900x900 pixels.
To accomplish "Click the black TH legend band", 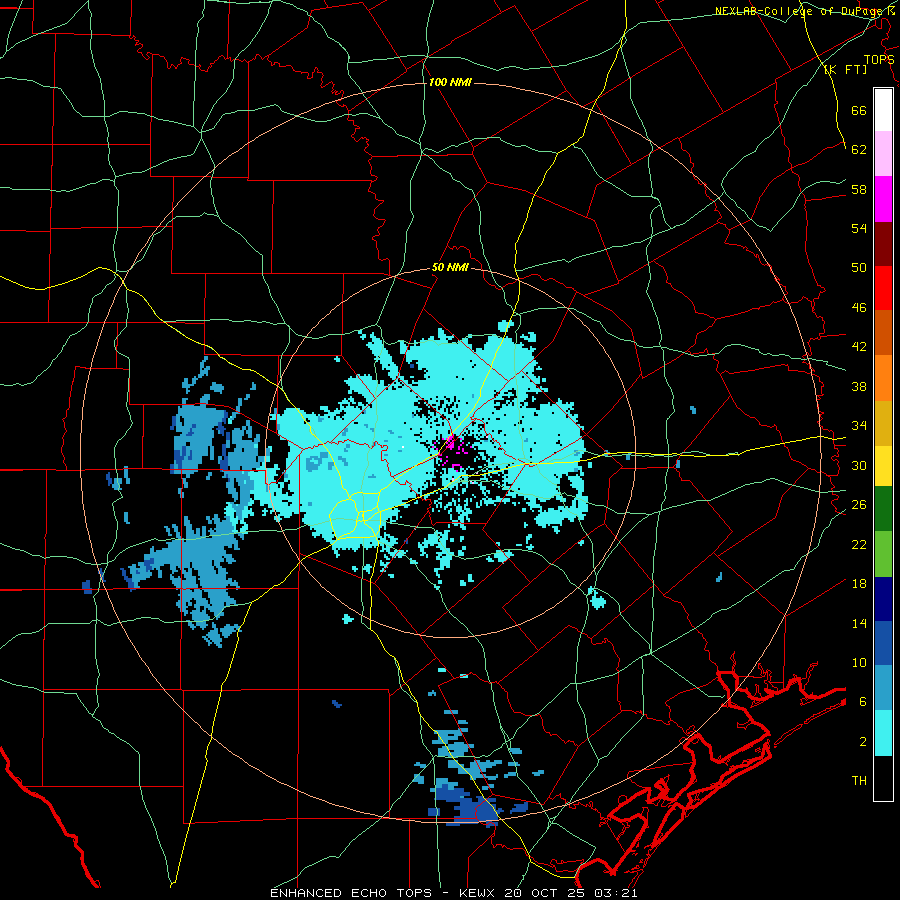I will point(883,778).
